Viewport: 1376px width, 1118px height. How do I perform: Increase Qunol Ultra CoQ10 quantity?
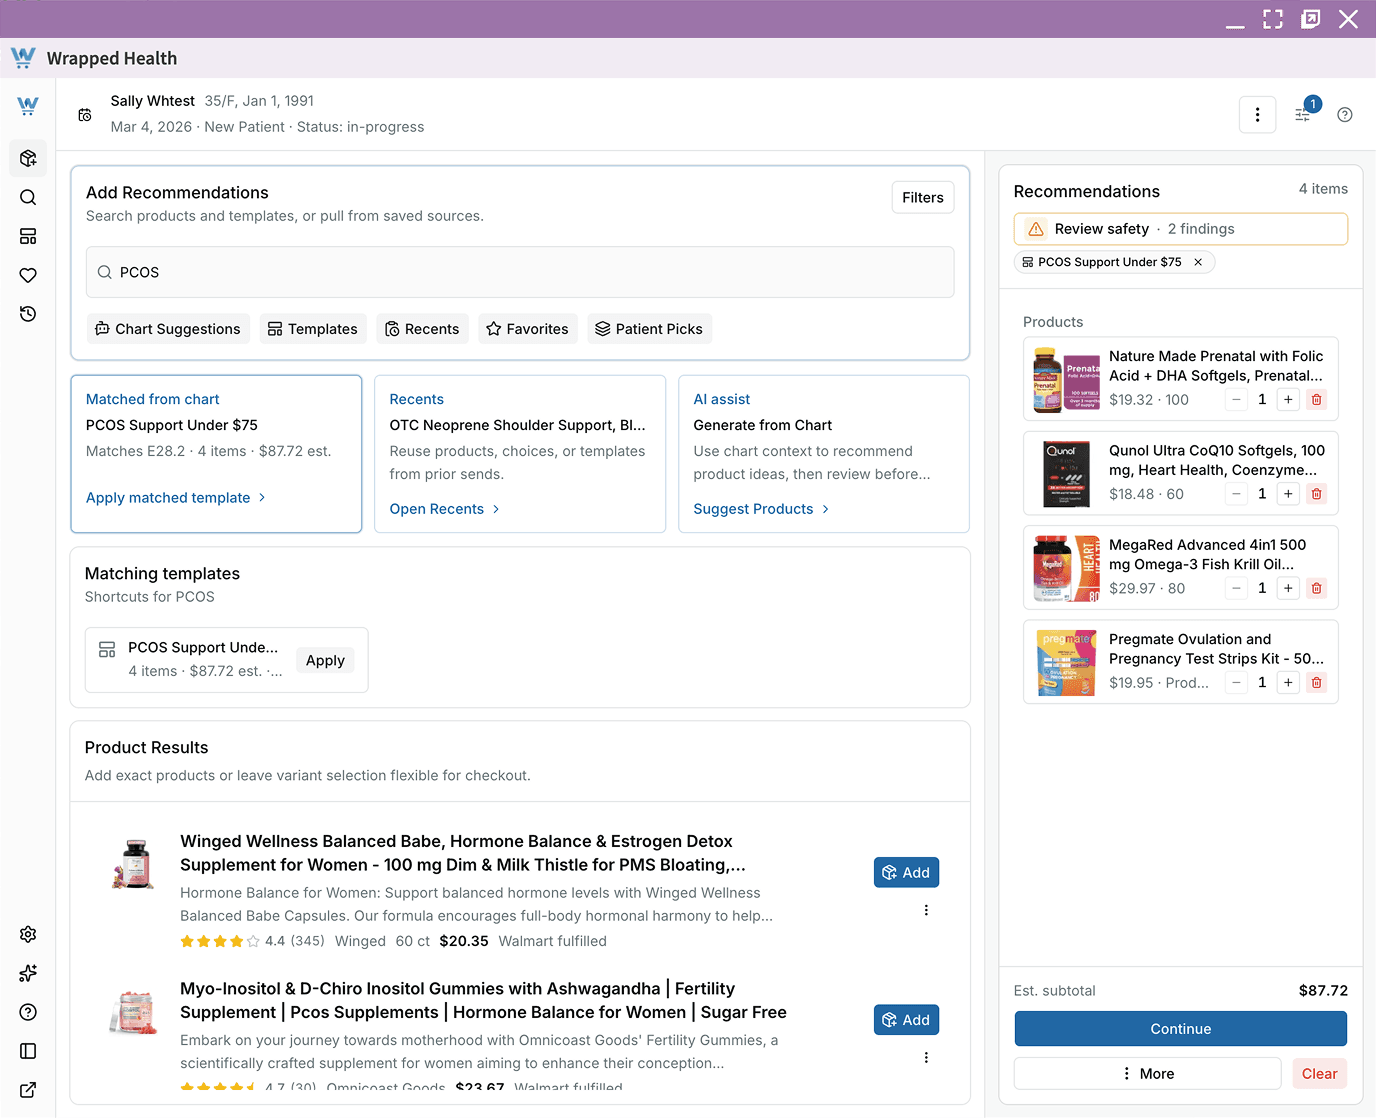click(x=1288, y=494)
